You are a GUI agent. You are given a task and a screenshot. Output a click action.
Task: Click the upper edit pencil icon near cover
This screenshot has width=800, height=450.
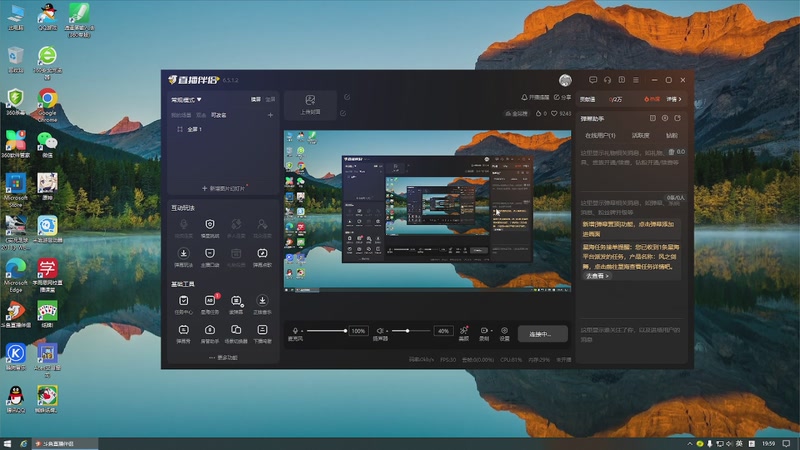347,97
